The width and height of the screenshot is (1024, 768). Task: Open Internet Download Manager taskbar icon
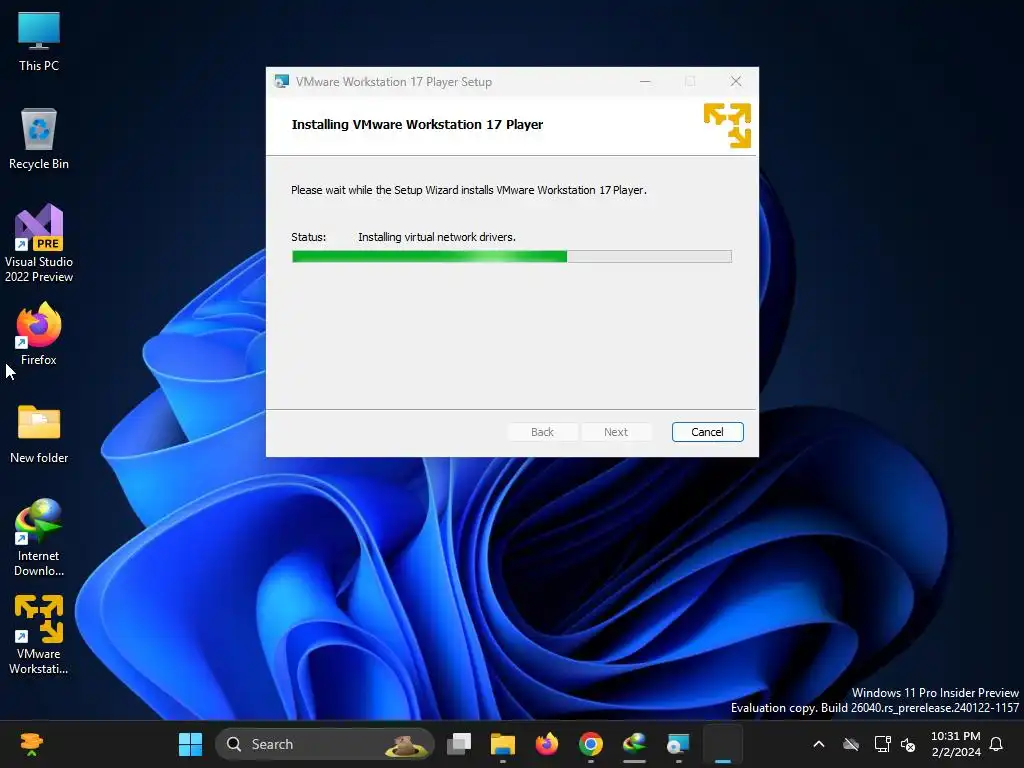[x=634, y=744]
